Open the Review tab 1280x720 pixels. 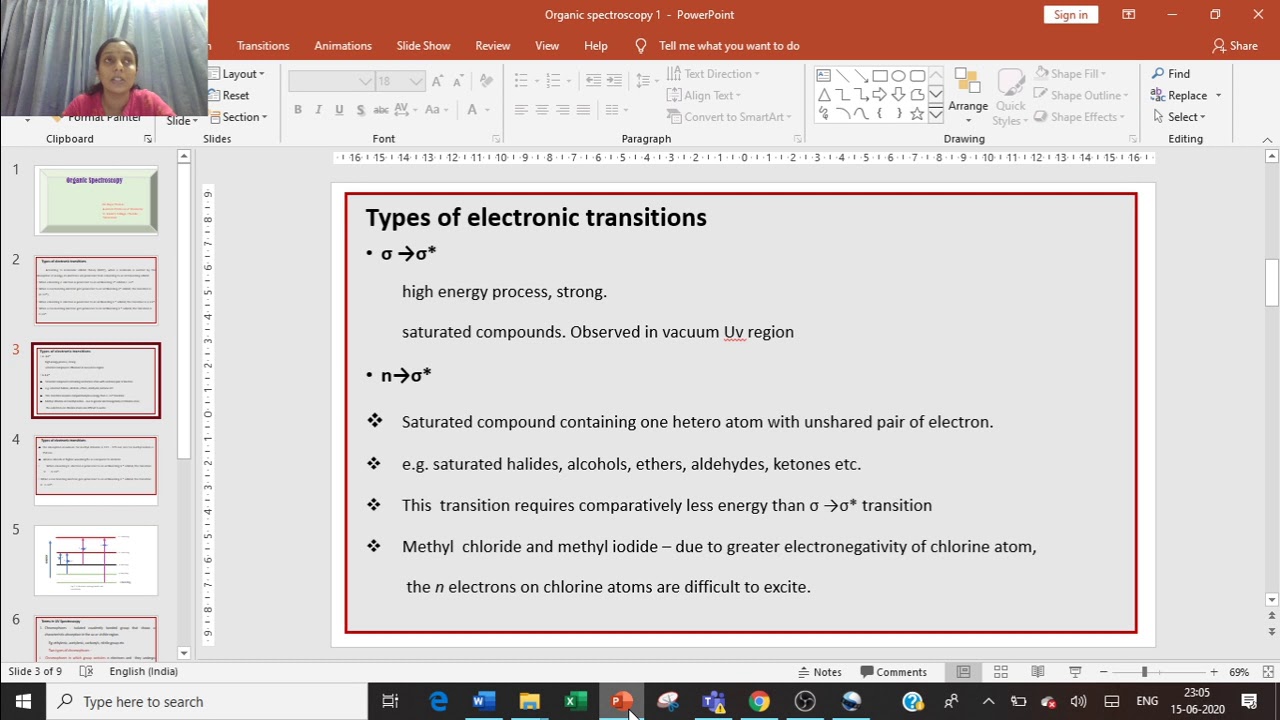pos(493,46)
